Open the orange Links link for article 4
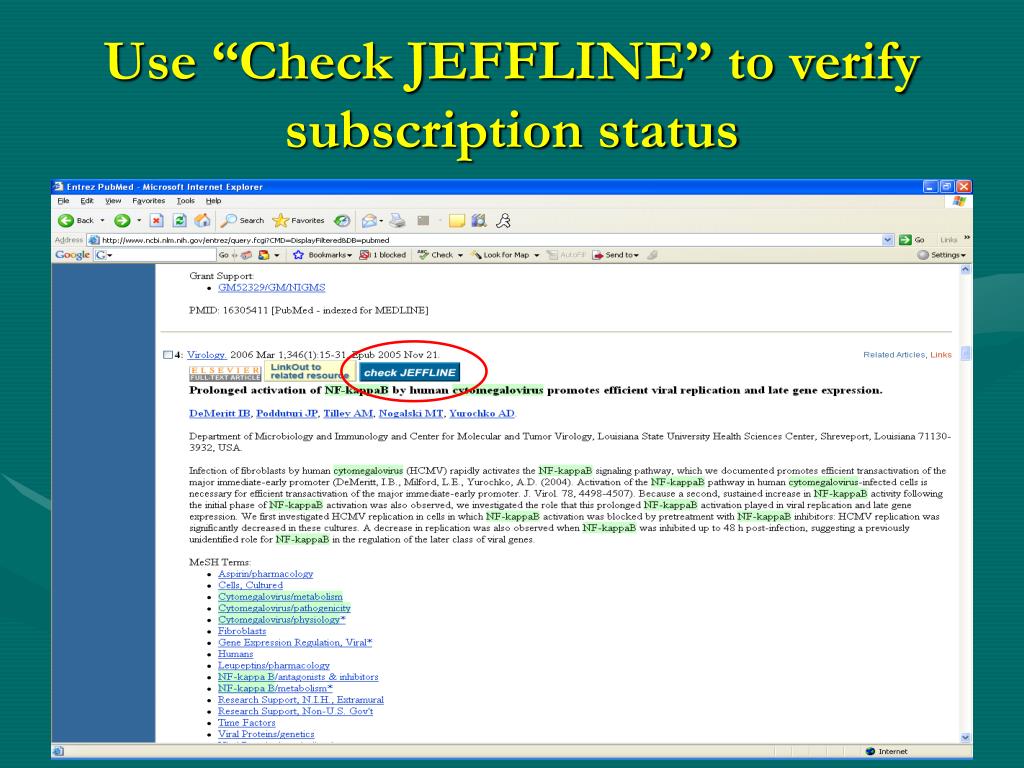 click(941, 355)
